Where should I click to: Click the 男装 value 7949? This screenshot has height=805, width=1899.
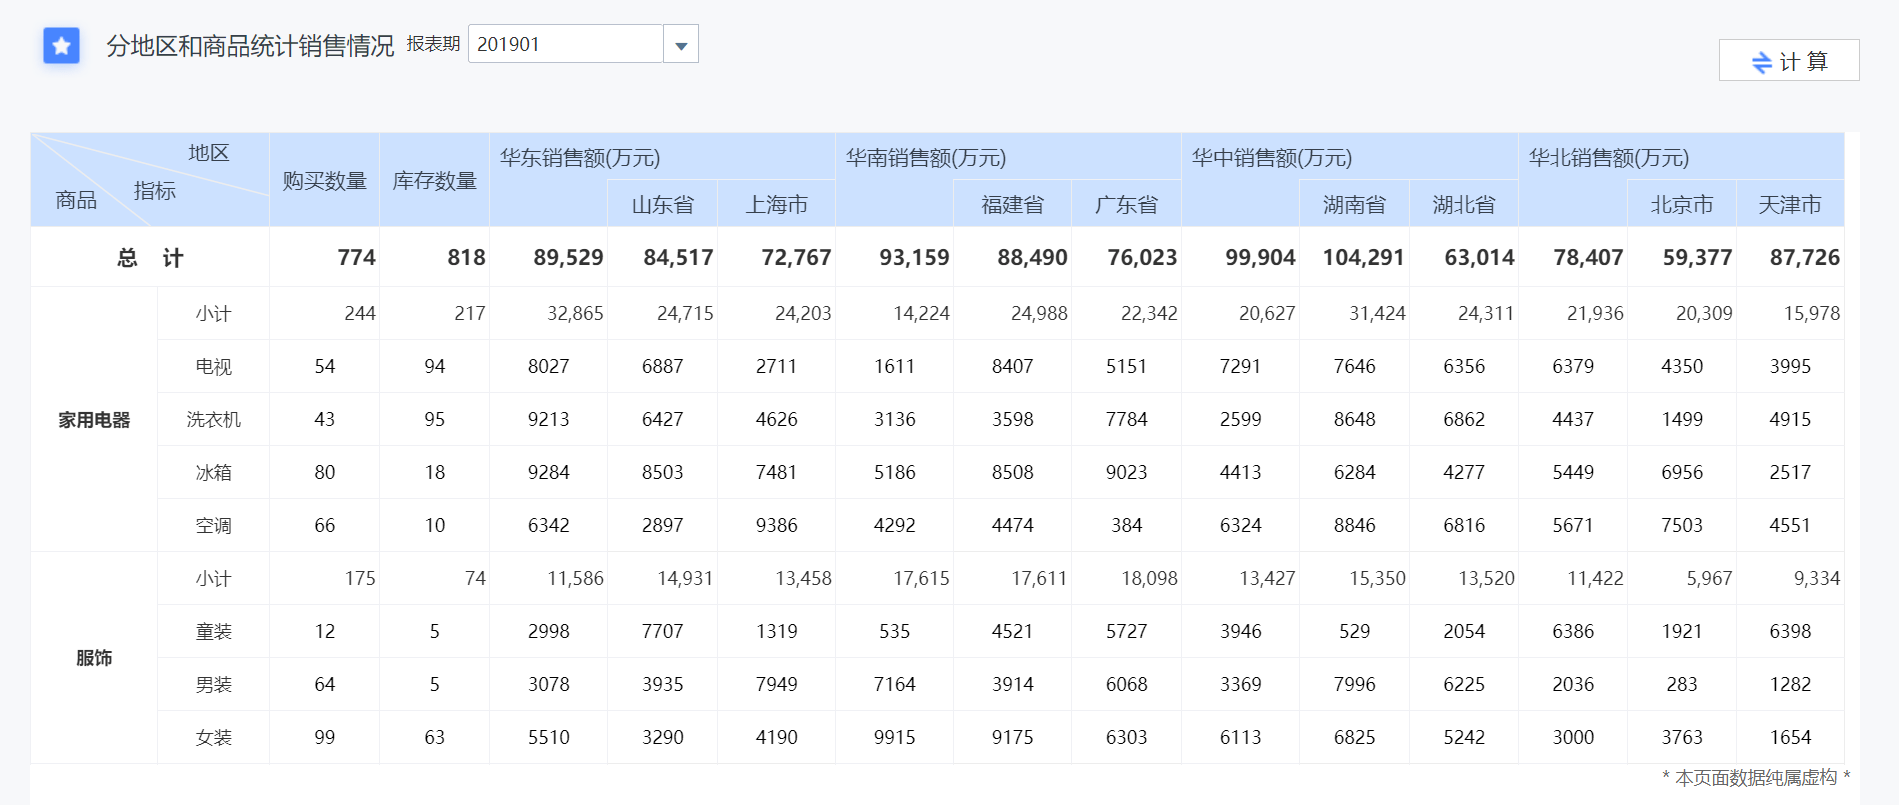[777, 685]
